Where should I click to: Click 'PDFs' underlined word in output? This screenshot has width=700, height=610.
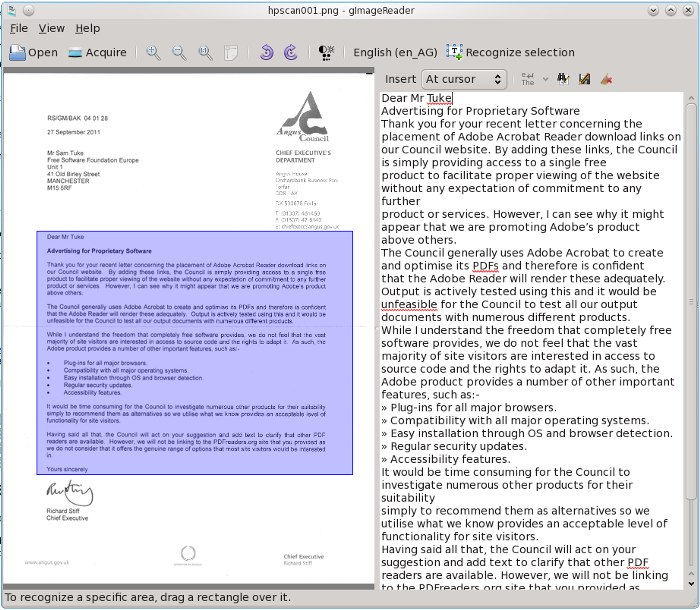click(x=485, y=266)
